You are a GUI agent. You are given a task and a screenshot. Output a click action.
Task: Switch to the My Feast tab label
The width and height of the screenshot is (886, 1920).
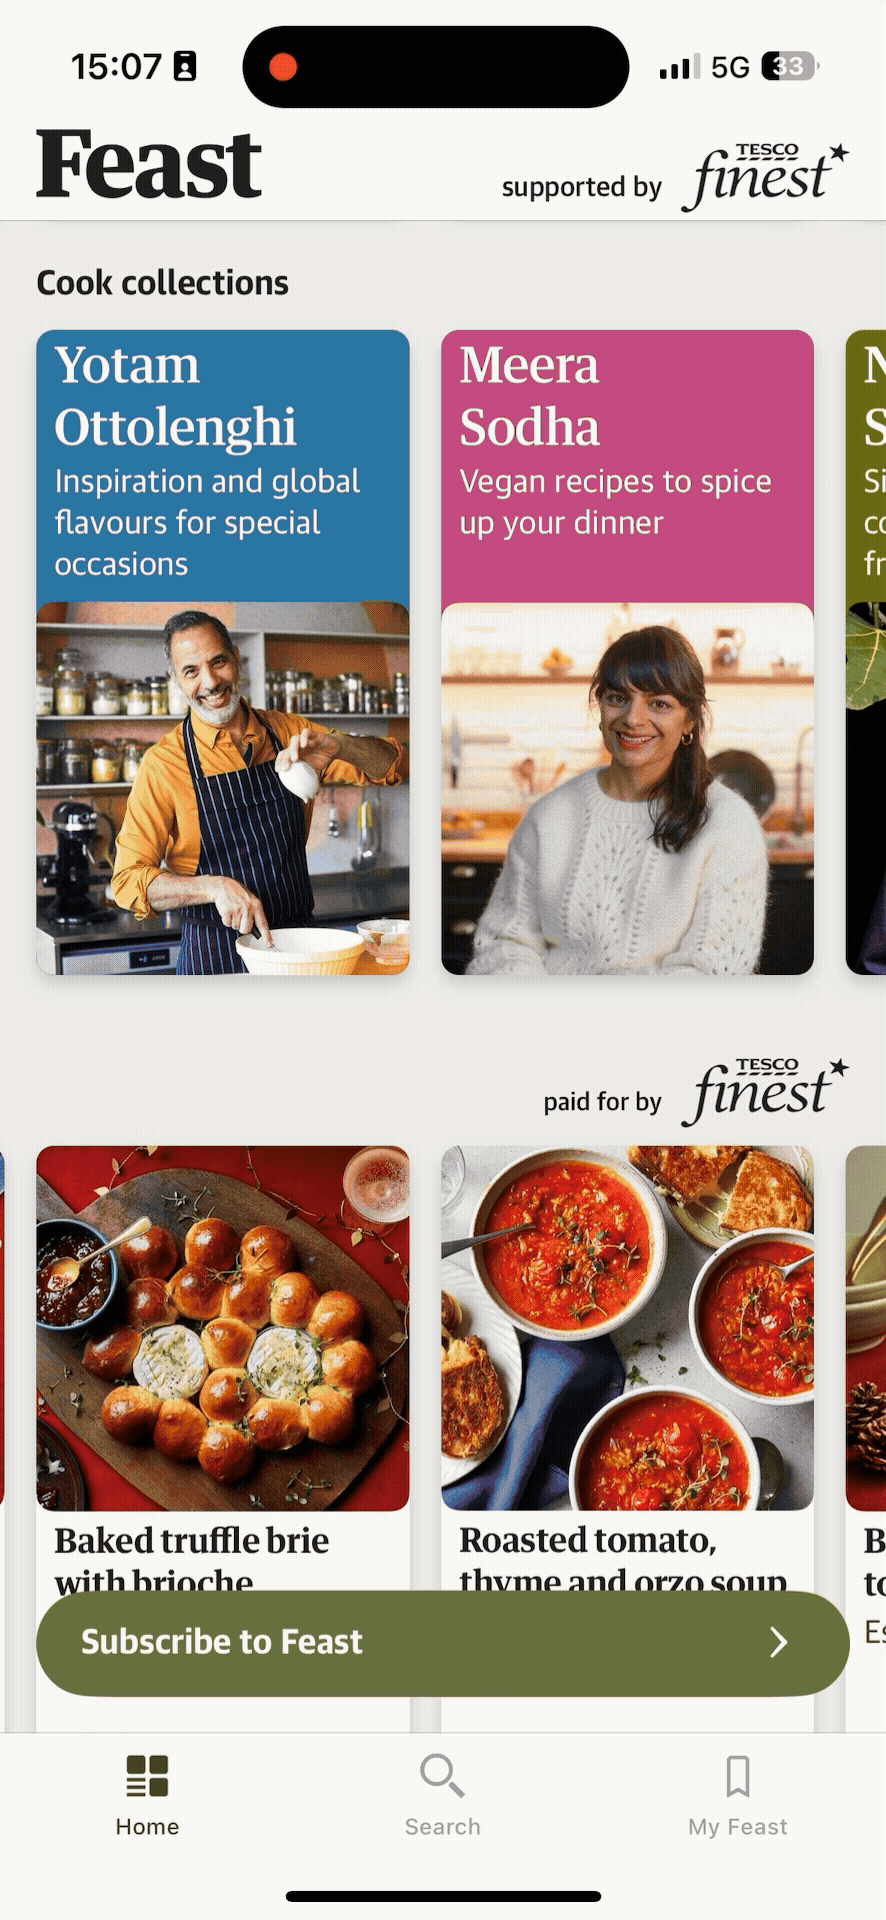pos(738,1827)
